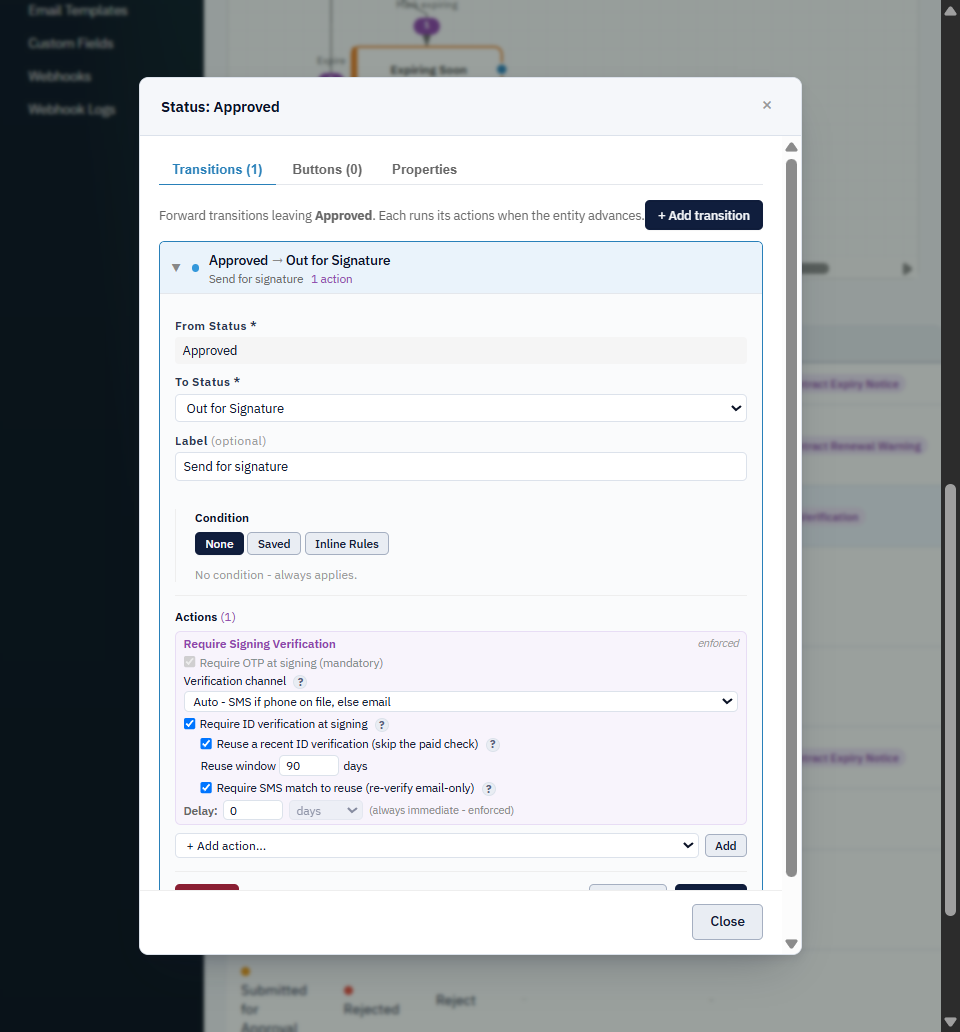The height and width of the screenshot is (1032, 960).
Task: Click Custom Fields in the background sidebar
Action: tap(71, 43)
